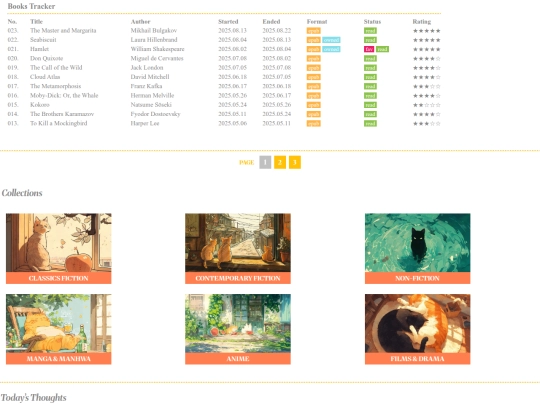Screen dimensions: 540x405
Task: Click the Films & Drama orange label
Action: click(x=417, y=359)
